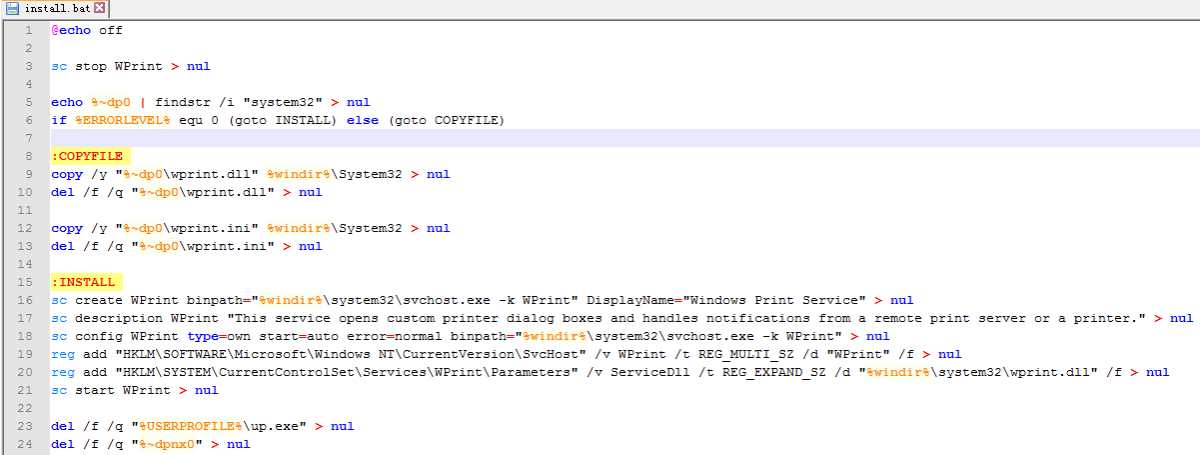Click '(goto COPYFILE)' on line 6
This screenshot has height=455, width=1200.
tap(445, 120)
